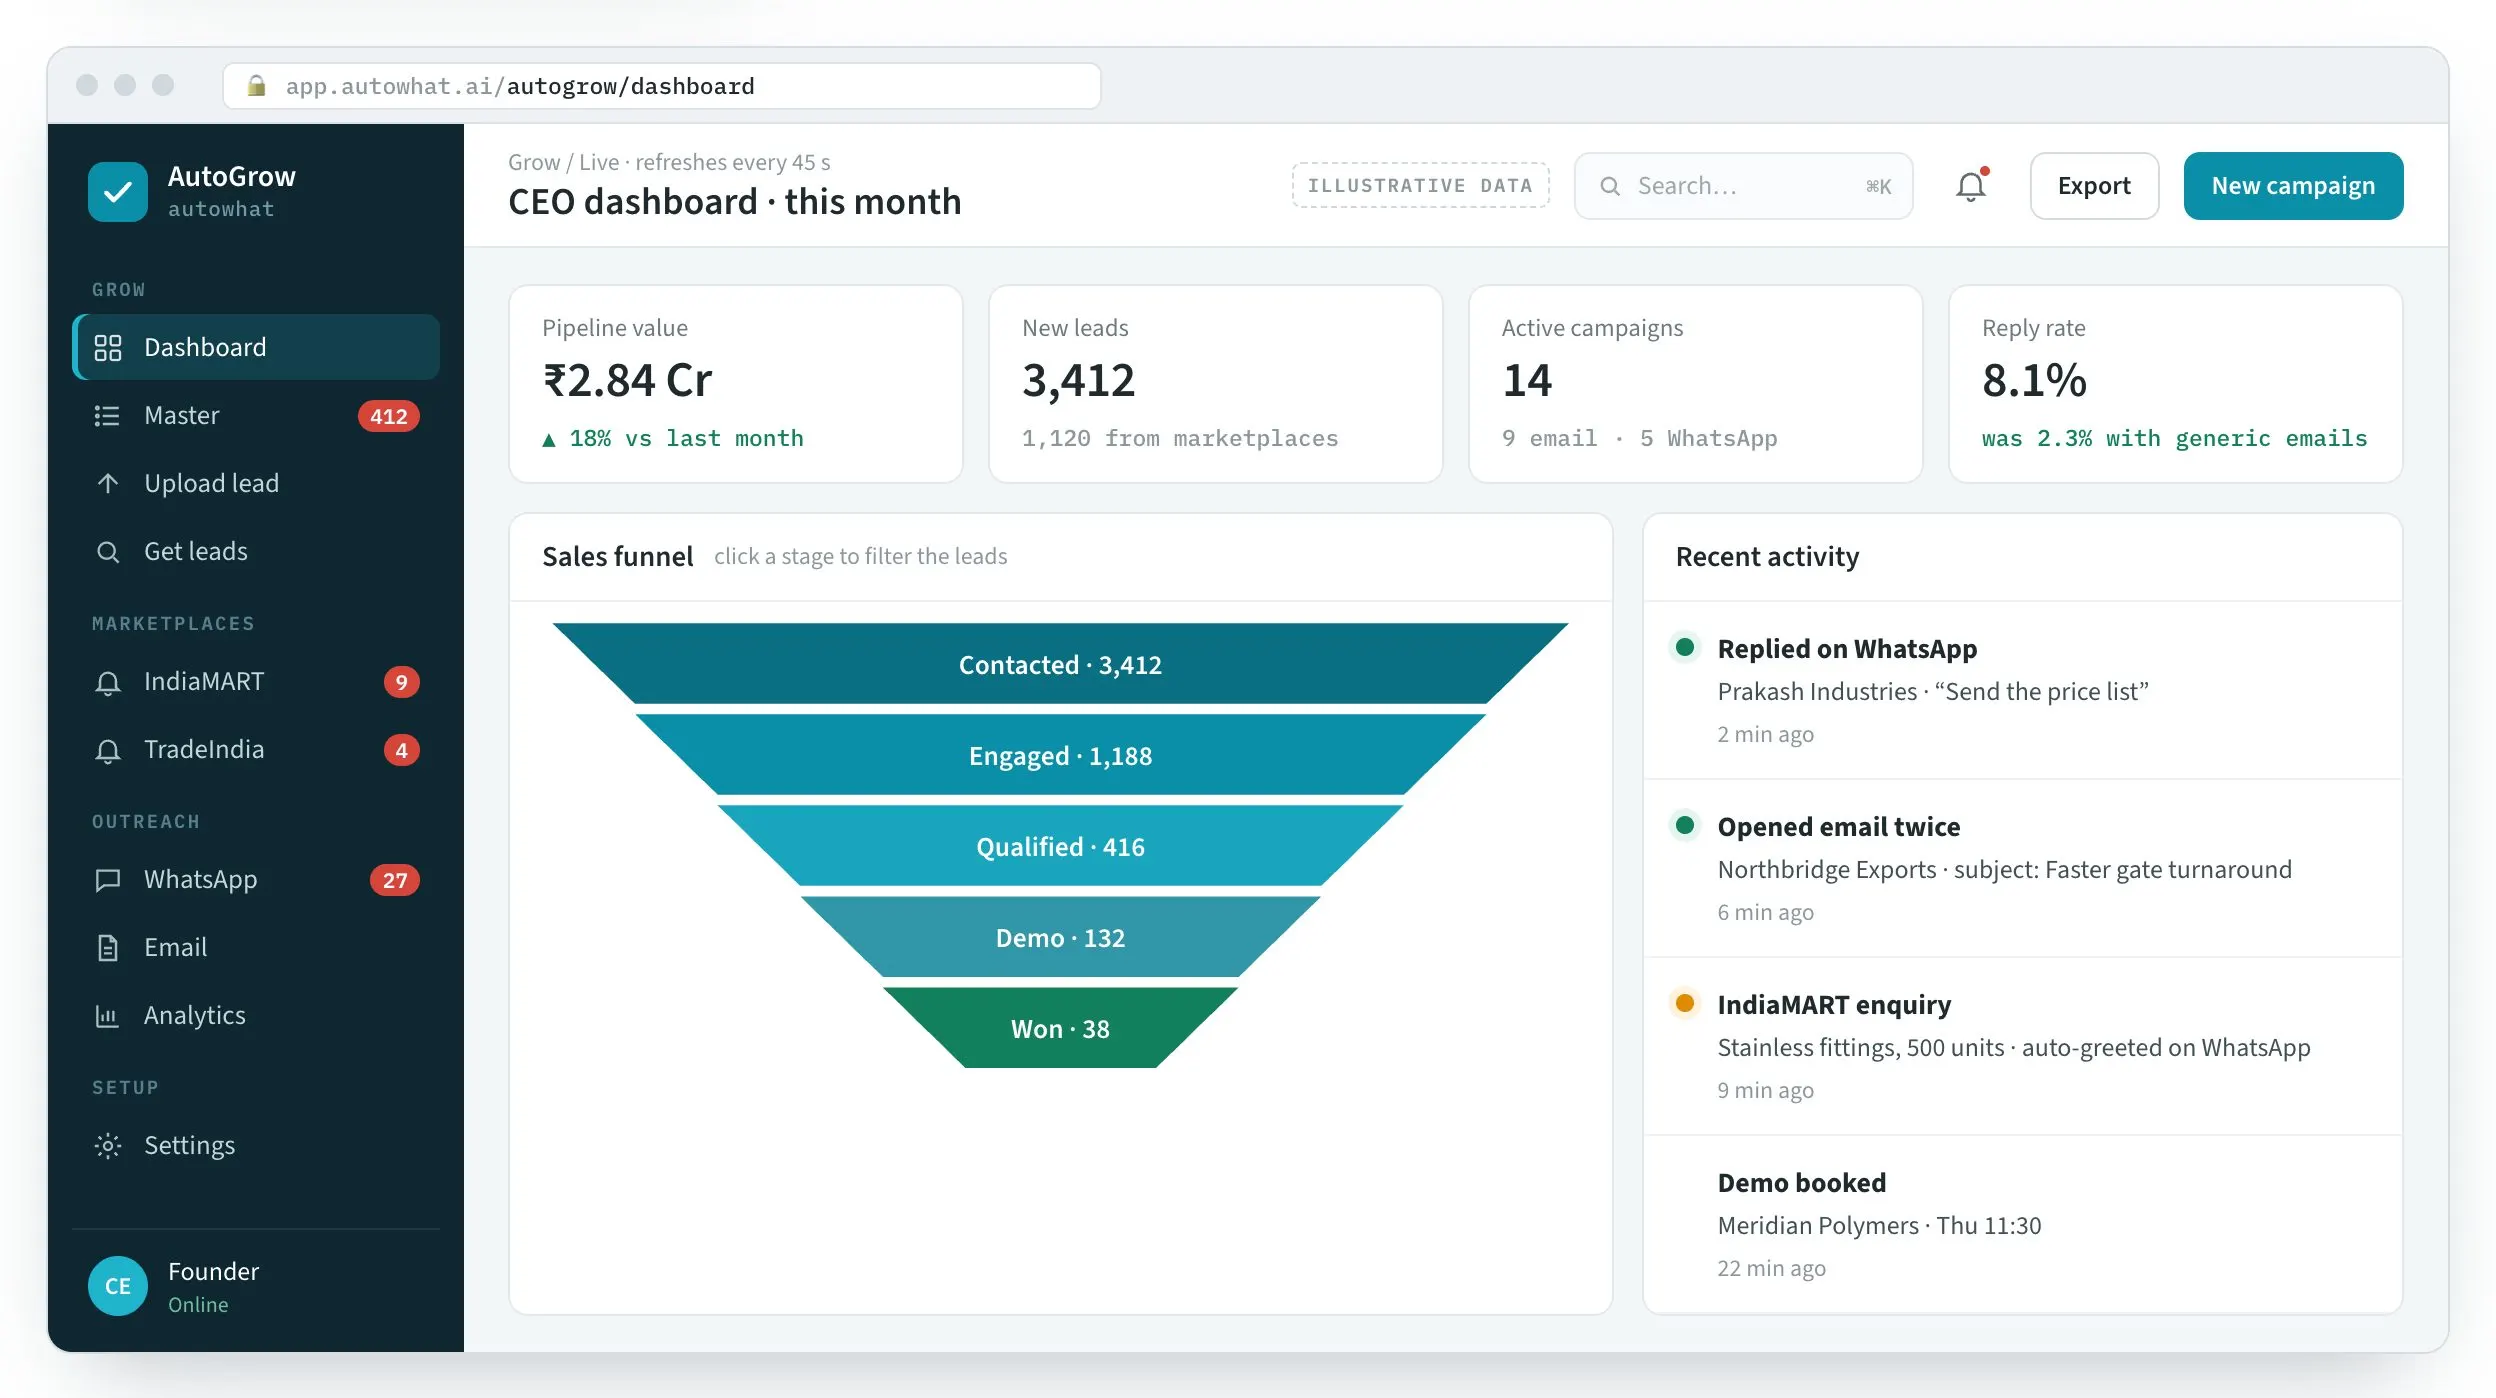Click orange dot beside IndiaMART enquiry

pyautogui.click(x=1685, y=1003)
